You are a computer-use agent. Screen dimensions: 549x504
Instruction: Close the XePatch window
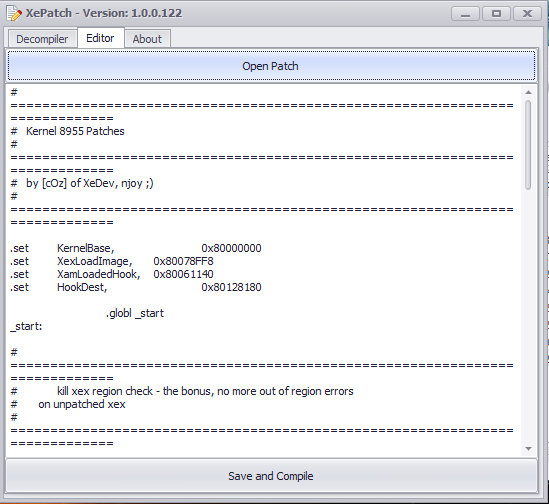(x=527, y=14)
